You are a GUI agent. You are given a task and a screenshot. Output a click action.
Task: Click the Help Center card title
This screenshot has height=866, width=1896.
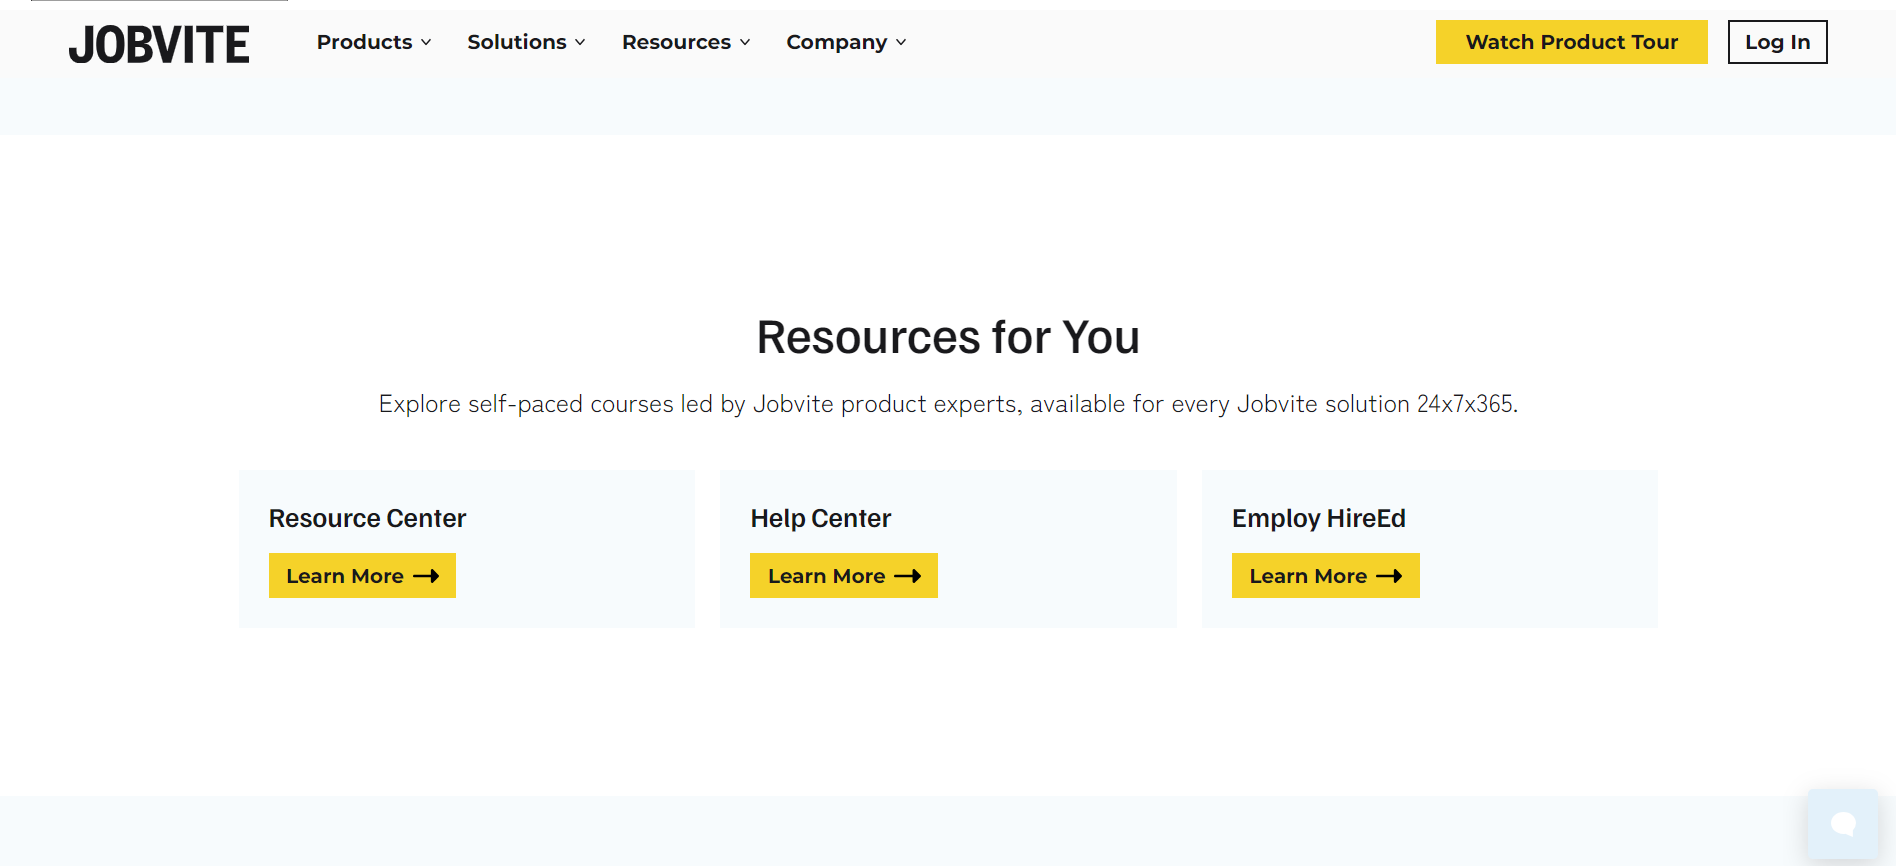[x=820, y=518]
